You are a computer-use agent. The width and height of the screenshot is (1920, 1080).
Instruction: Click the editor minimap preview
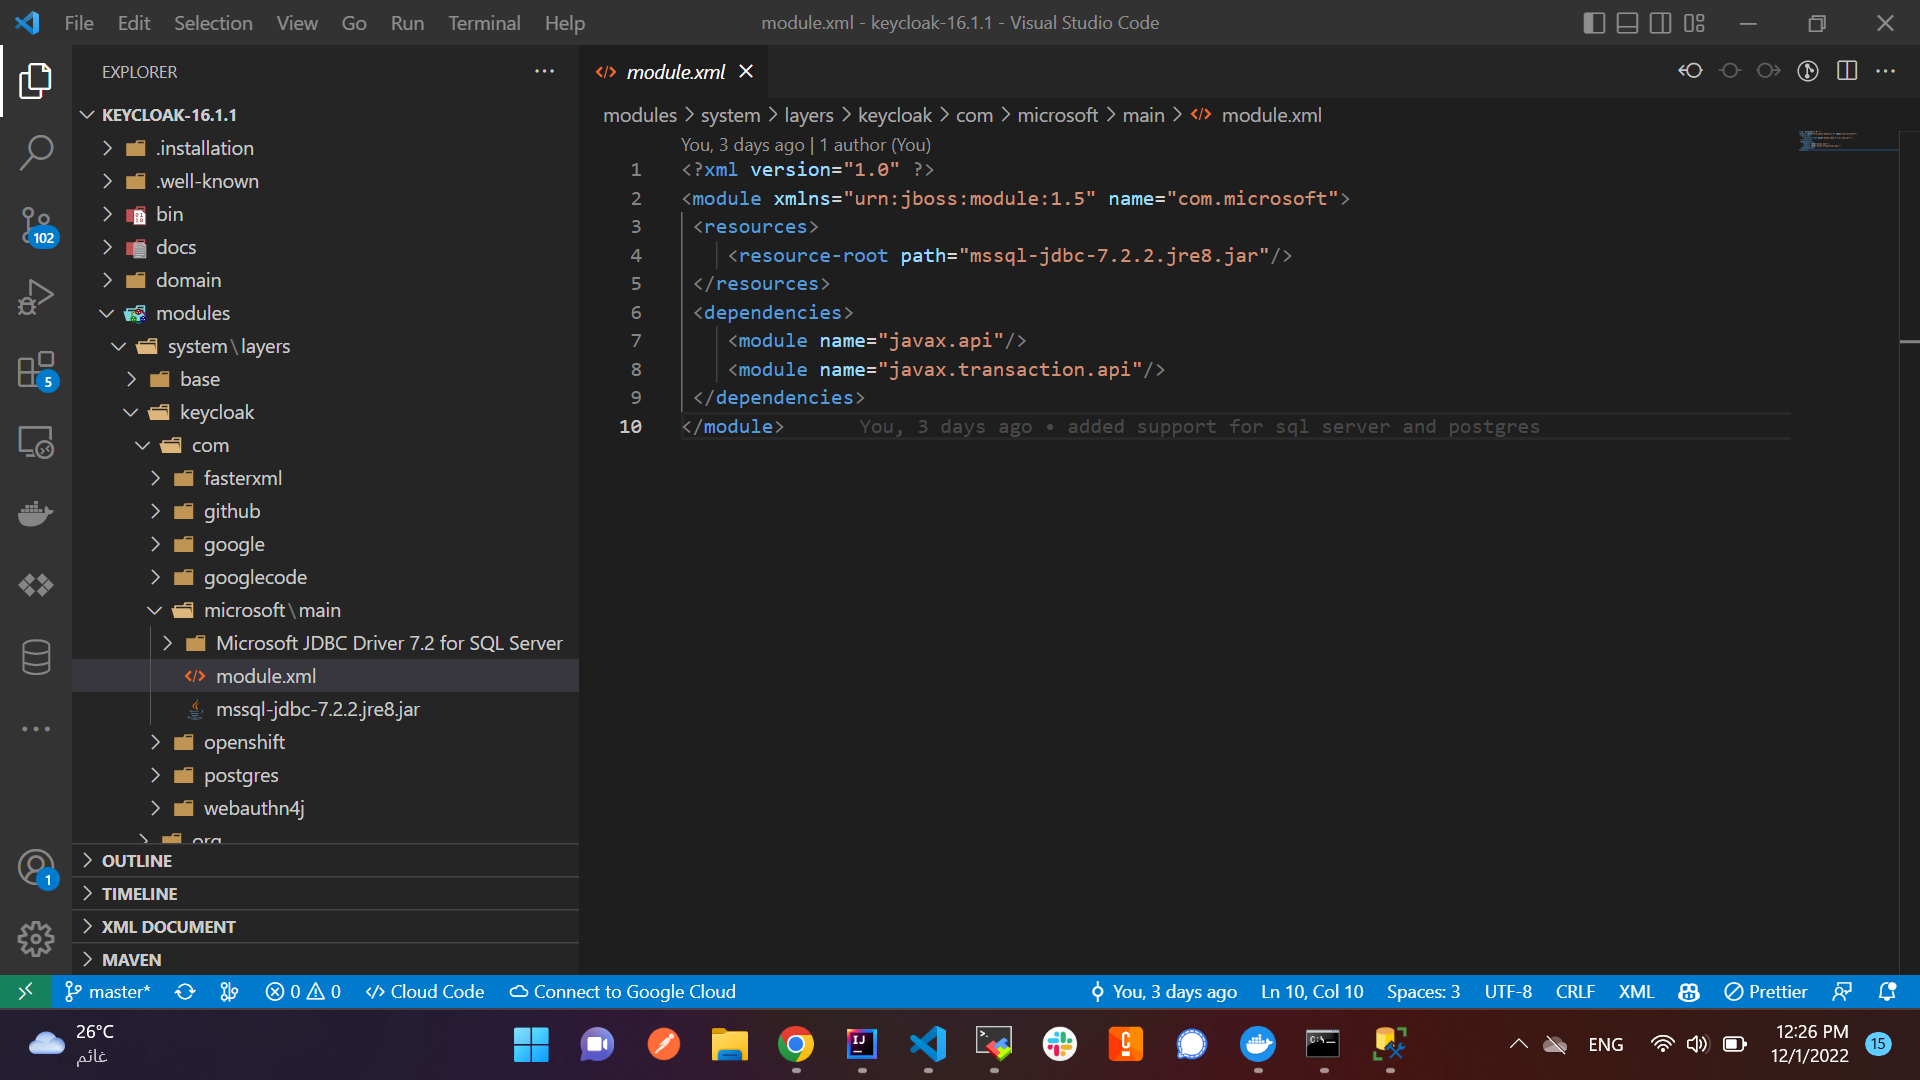[x=1828, y=140]
